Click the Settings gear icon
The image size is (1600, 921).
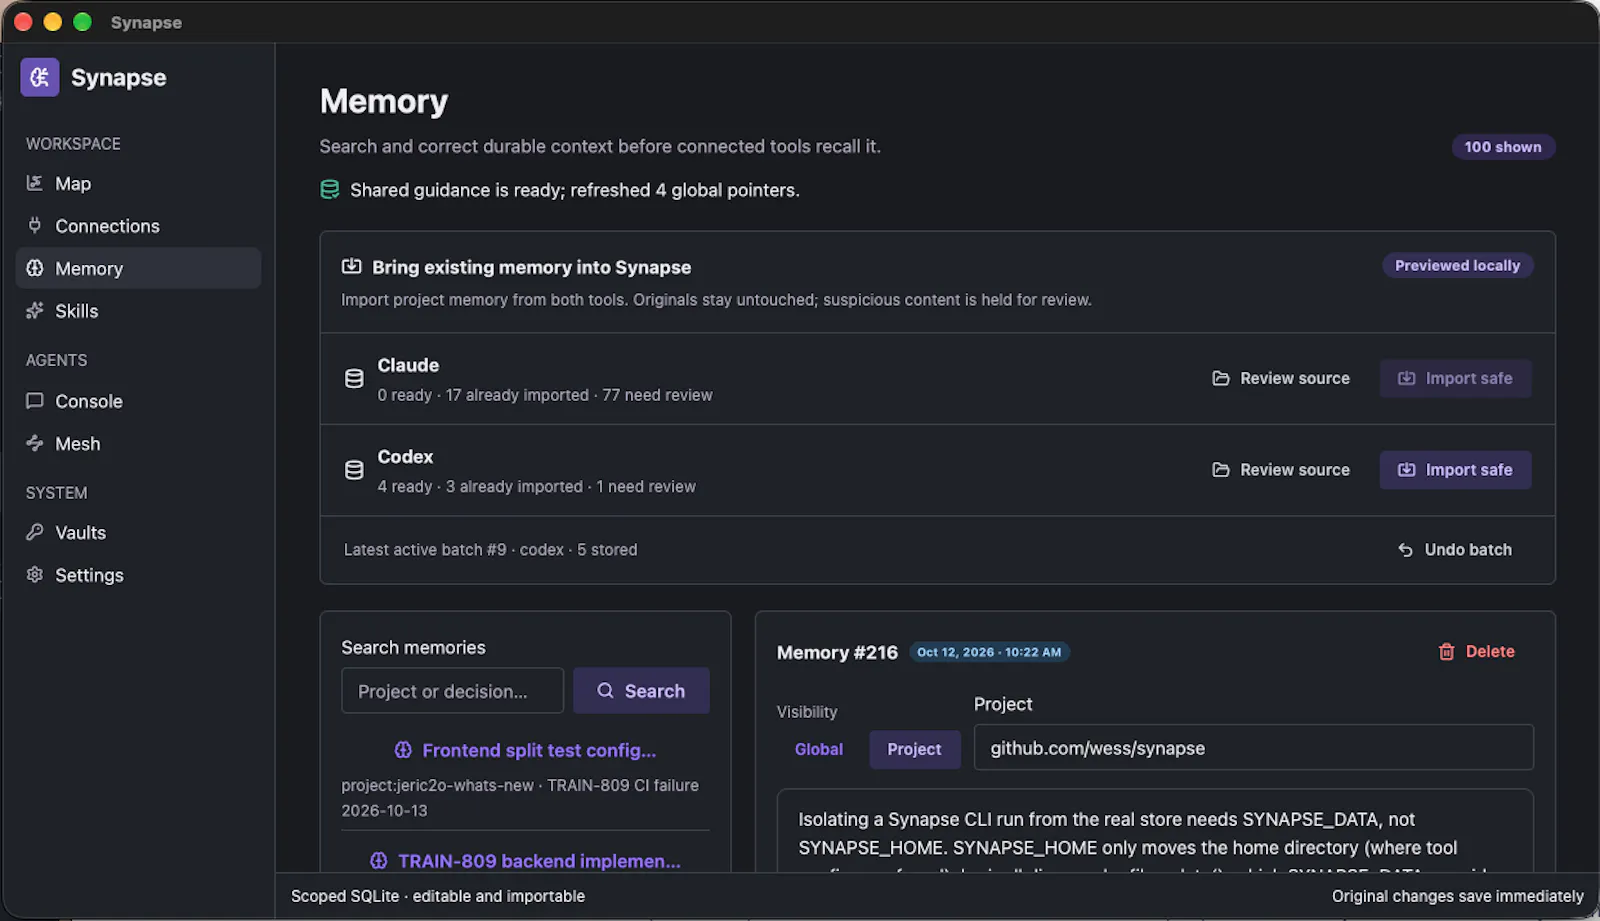35,574
